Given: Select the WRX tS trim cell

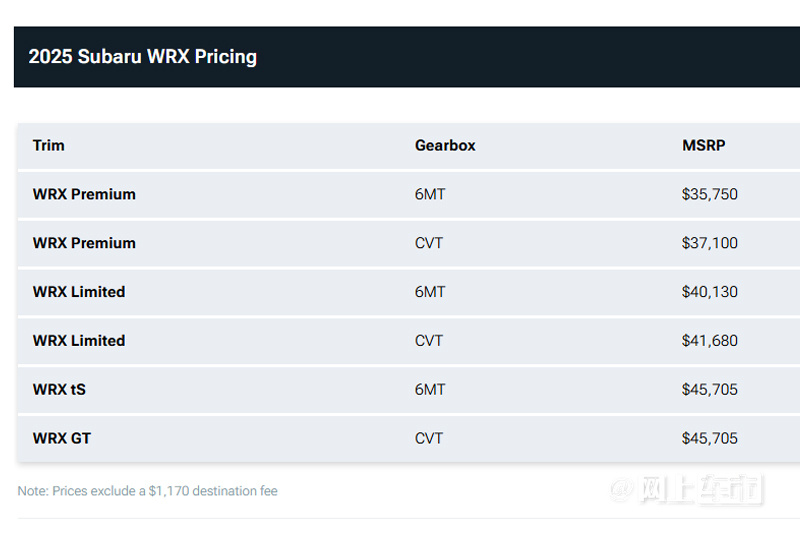Looking at the screenshot, I should click(59, 390).
